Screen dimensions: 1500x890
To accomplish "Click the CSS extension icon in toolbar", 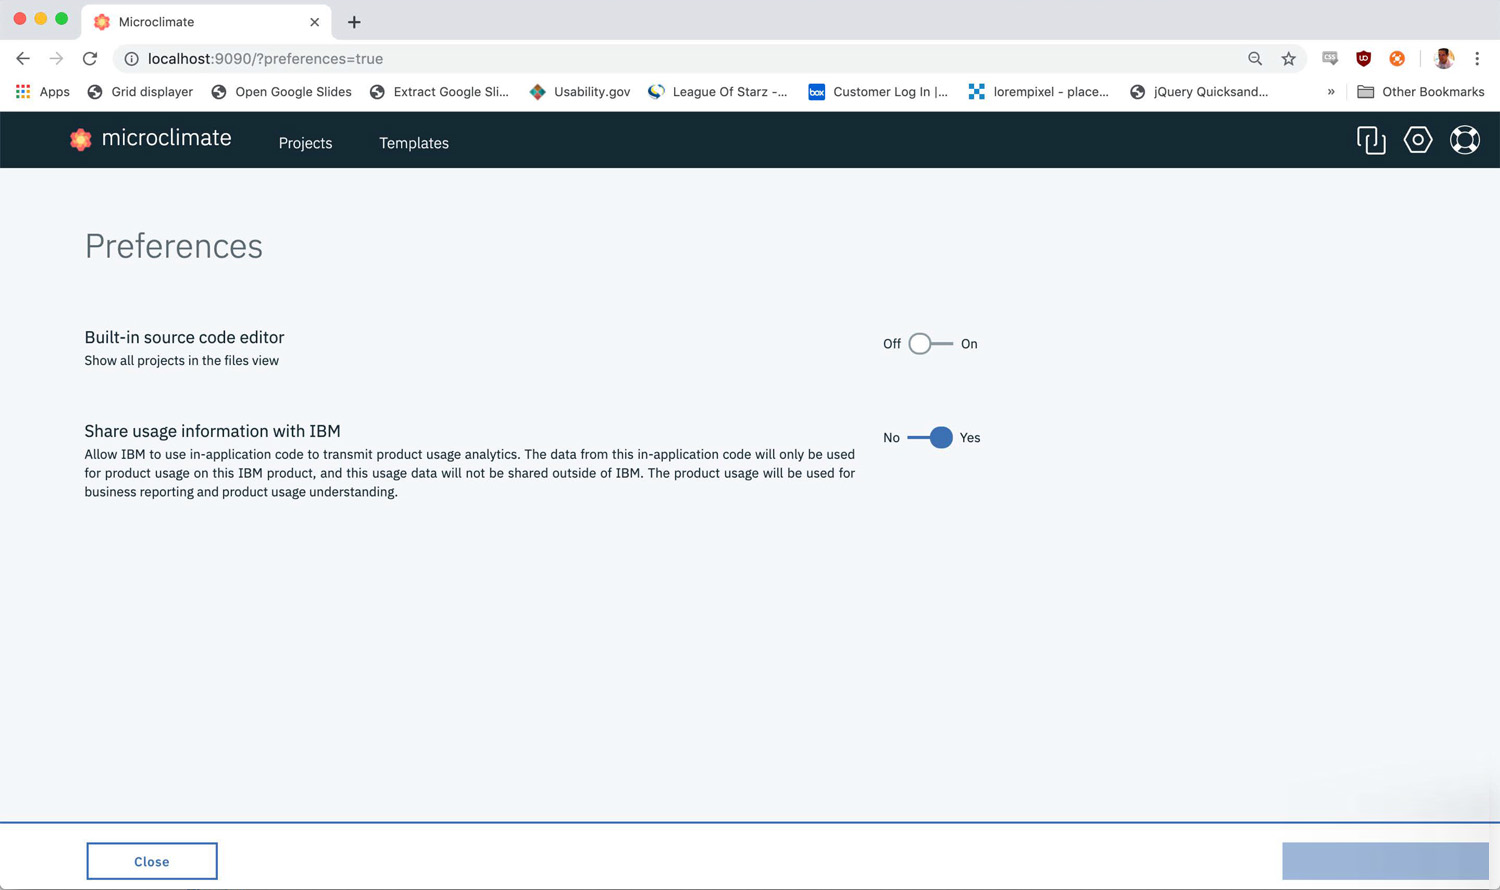I will (1330, 58).
